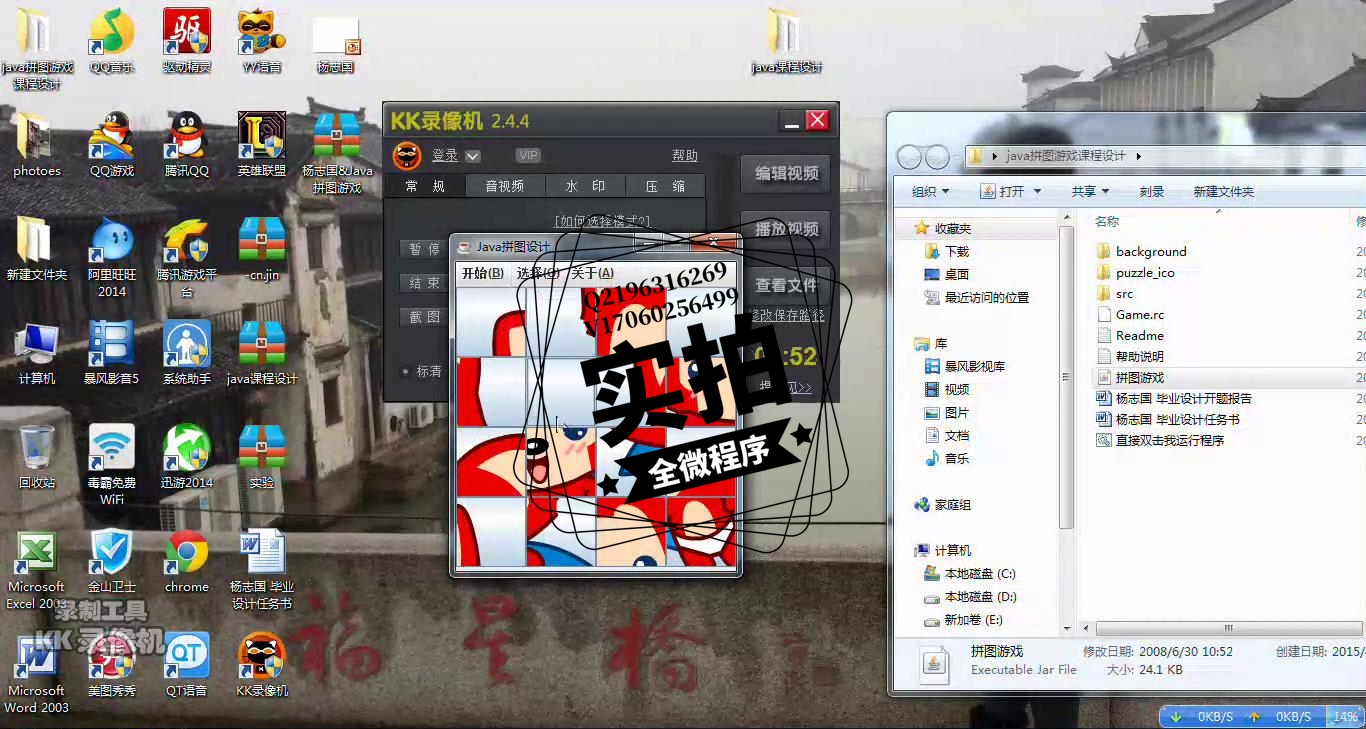Take a screenshot with the 截图 button

[x=424, y=316]
